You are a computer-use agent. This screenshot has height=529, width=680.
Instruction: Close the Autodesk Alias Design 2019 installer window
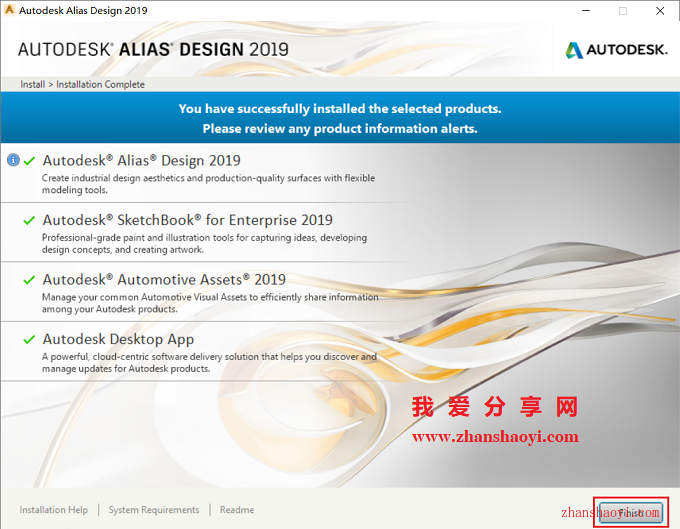660,10
